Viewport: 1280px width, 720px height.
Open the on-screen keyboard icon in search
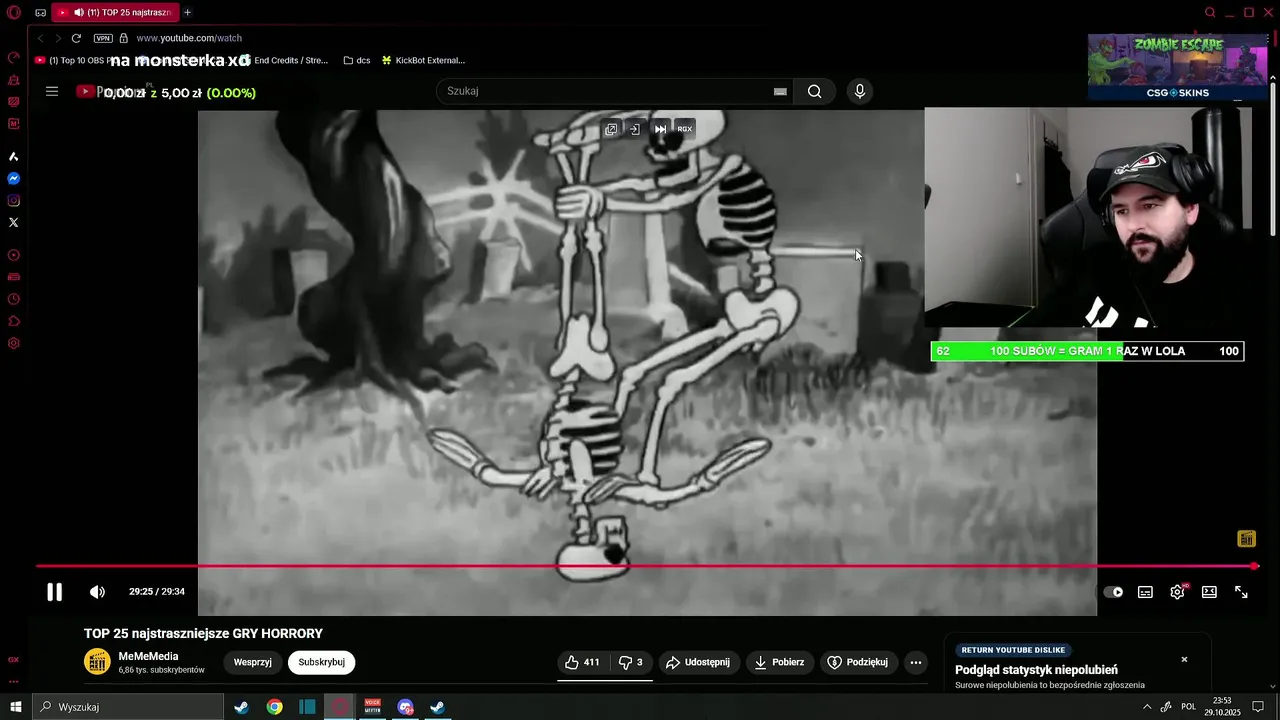(780, 91)
